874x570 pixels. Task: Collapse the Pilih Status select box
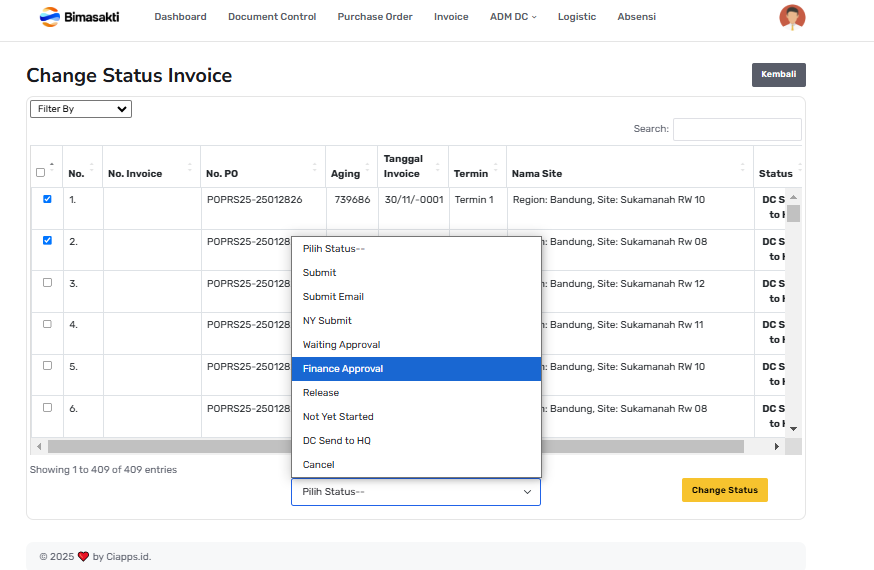point(415,492)
